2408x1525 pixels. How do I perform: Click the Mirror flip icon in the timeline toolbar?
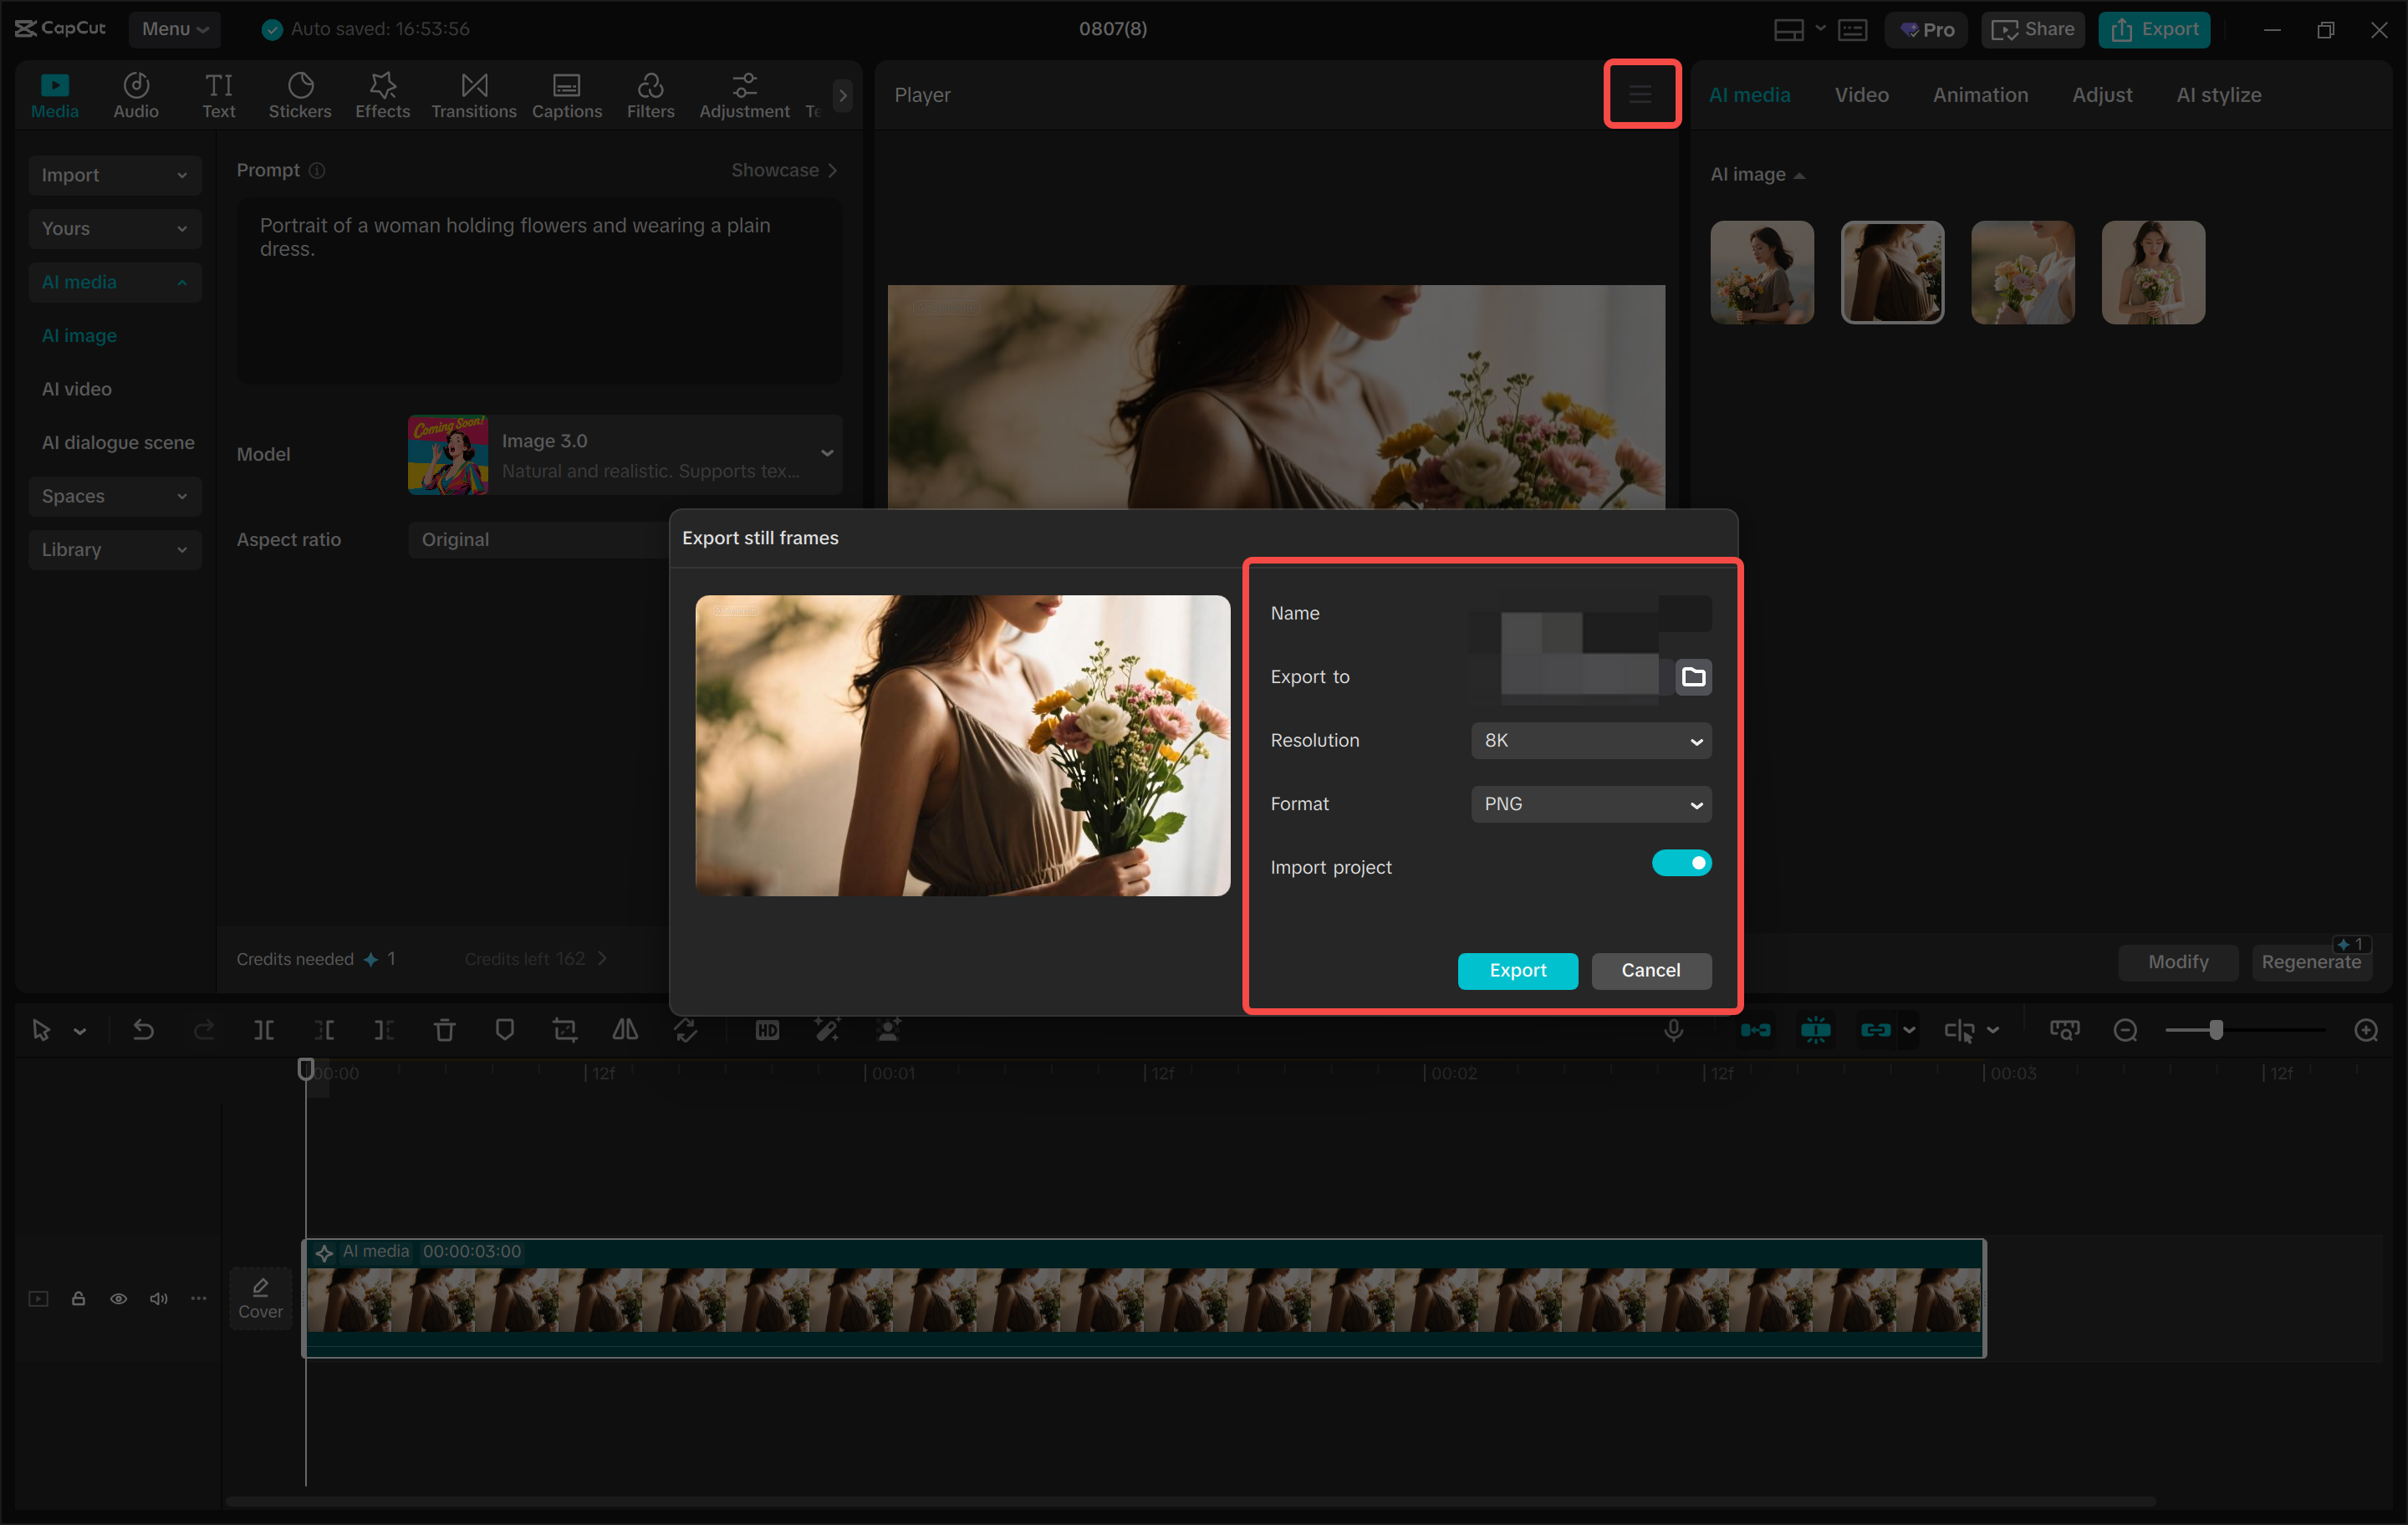[x=625, y=1030]
